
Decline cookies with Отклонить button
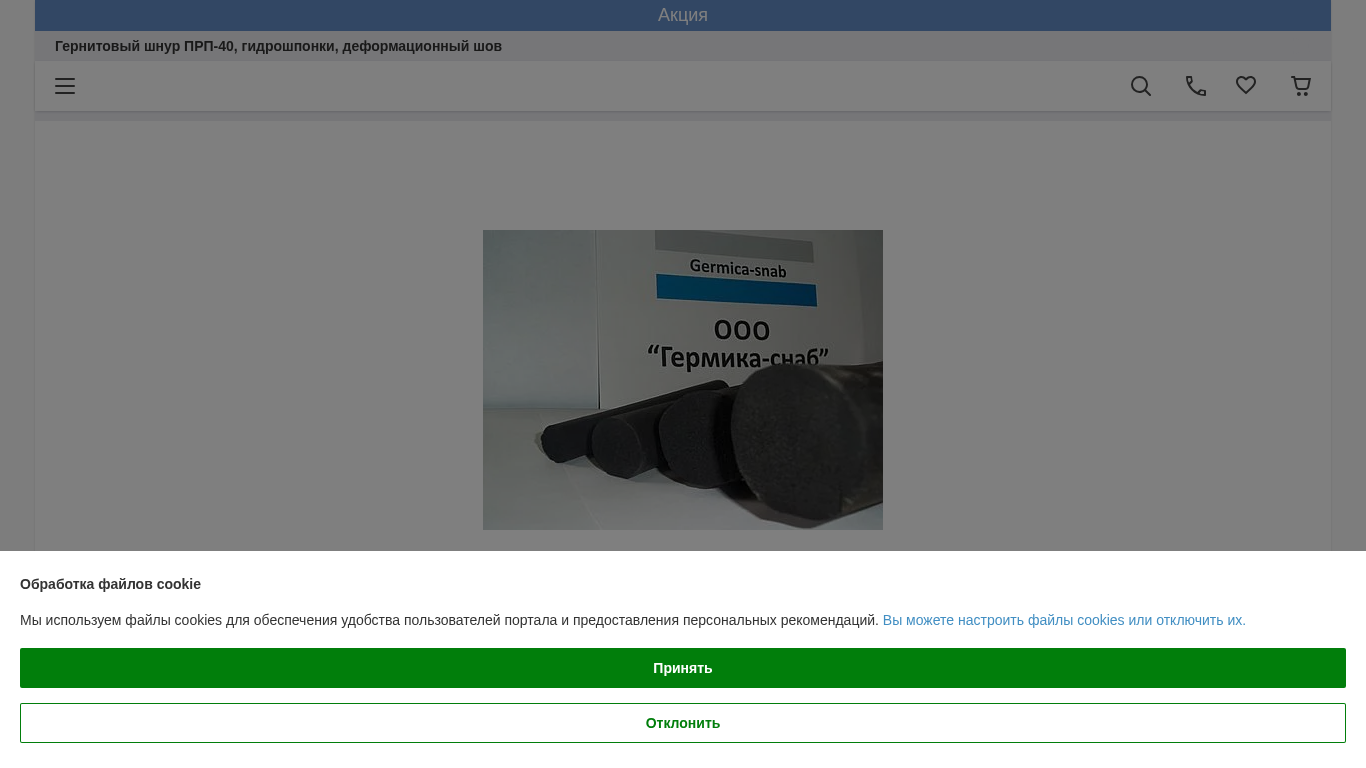683,723
